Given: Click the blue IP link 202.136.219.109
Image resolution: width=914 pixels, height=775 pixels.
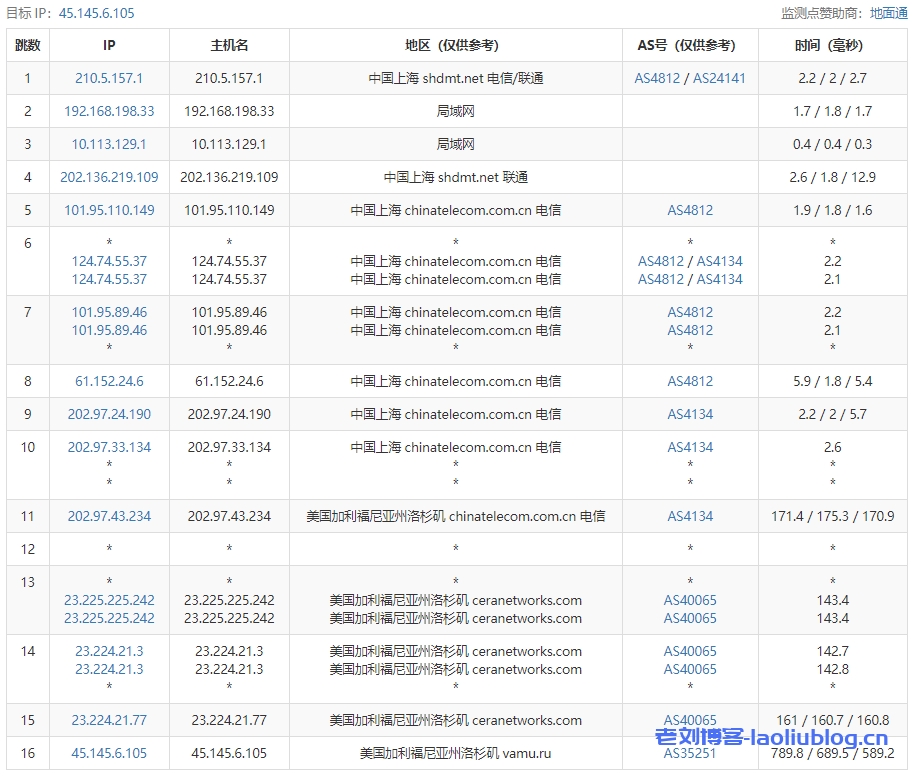Looking at the screenshot, I should coord(109,177).
